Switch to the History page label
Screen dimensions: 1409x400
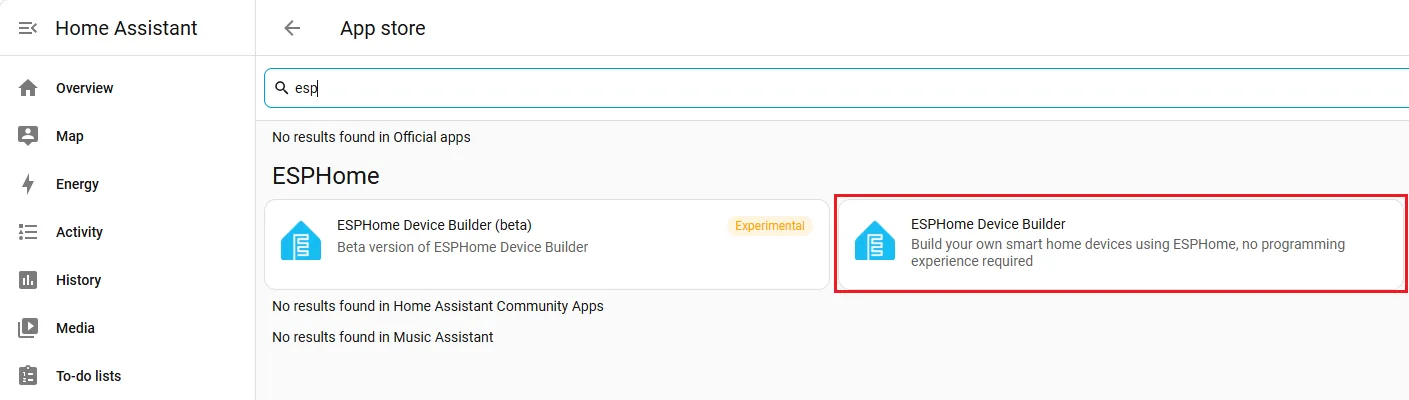[79, 280]
